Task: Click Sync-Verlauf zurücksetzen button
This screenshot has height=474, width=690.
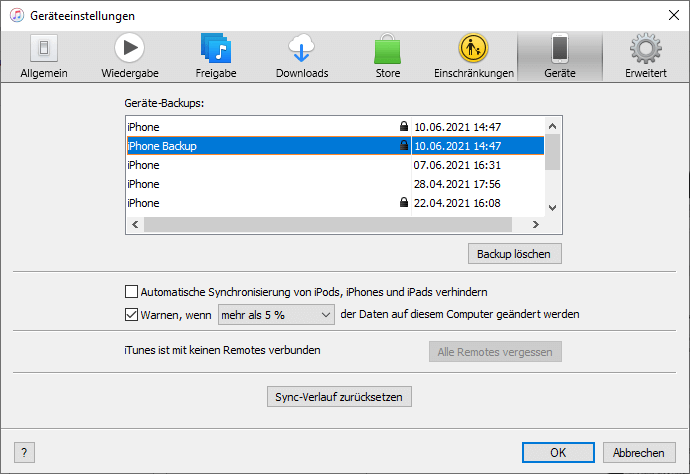Action: (x=339, y=397)
